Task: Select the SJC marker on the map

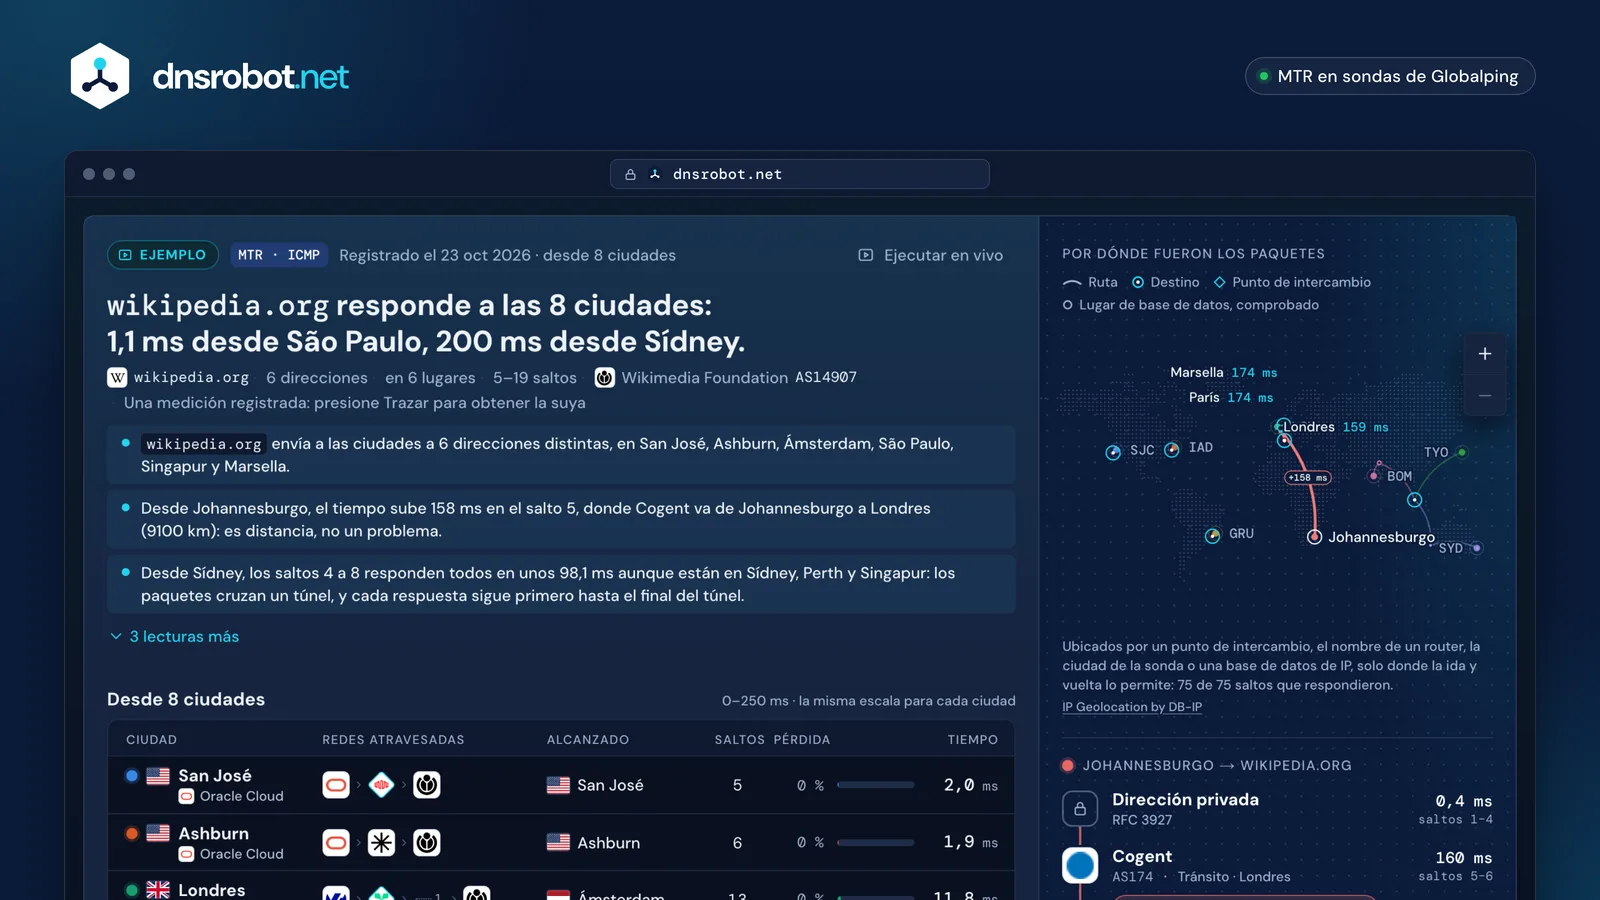Action: point(1113,452)
